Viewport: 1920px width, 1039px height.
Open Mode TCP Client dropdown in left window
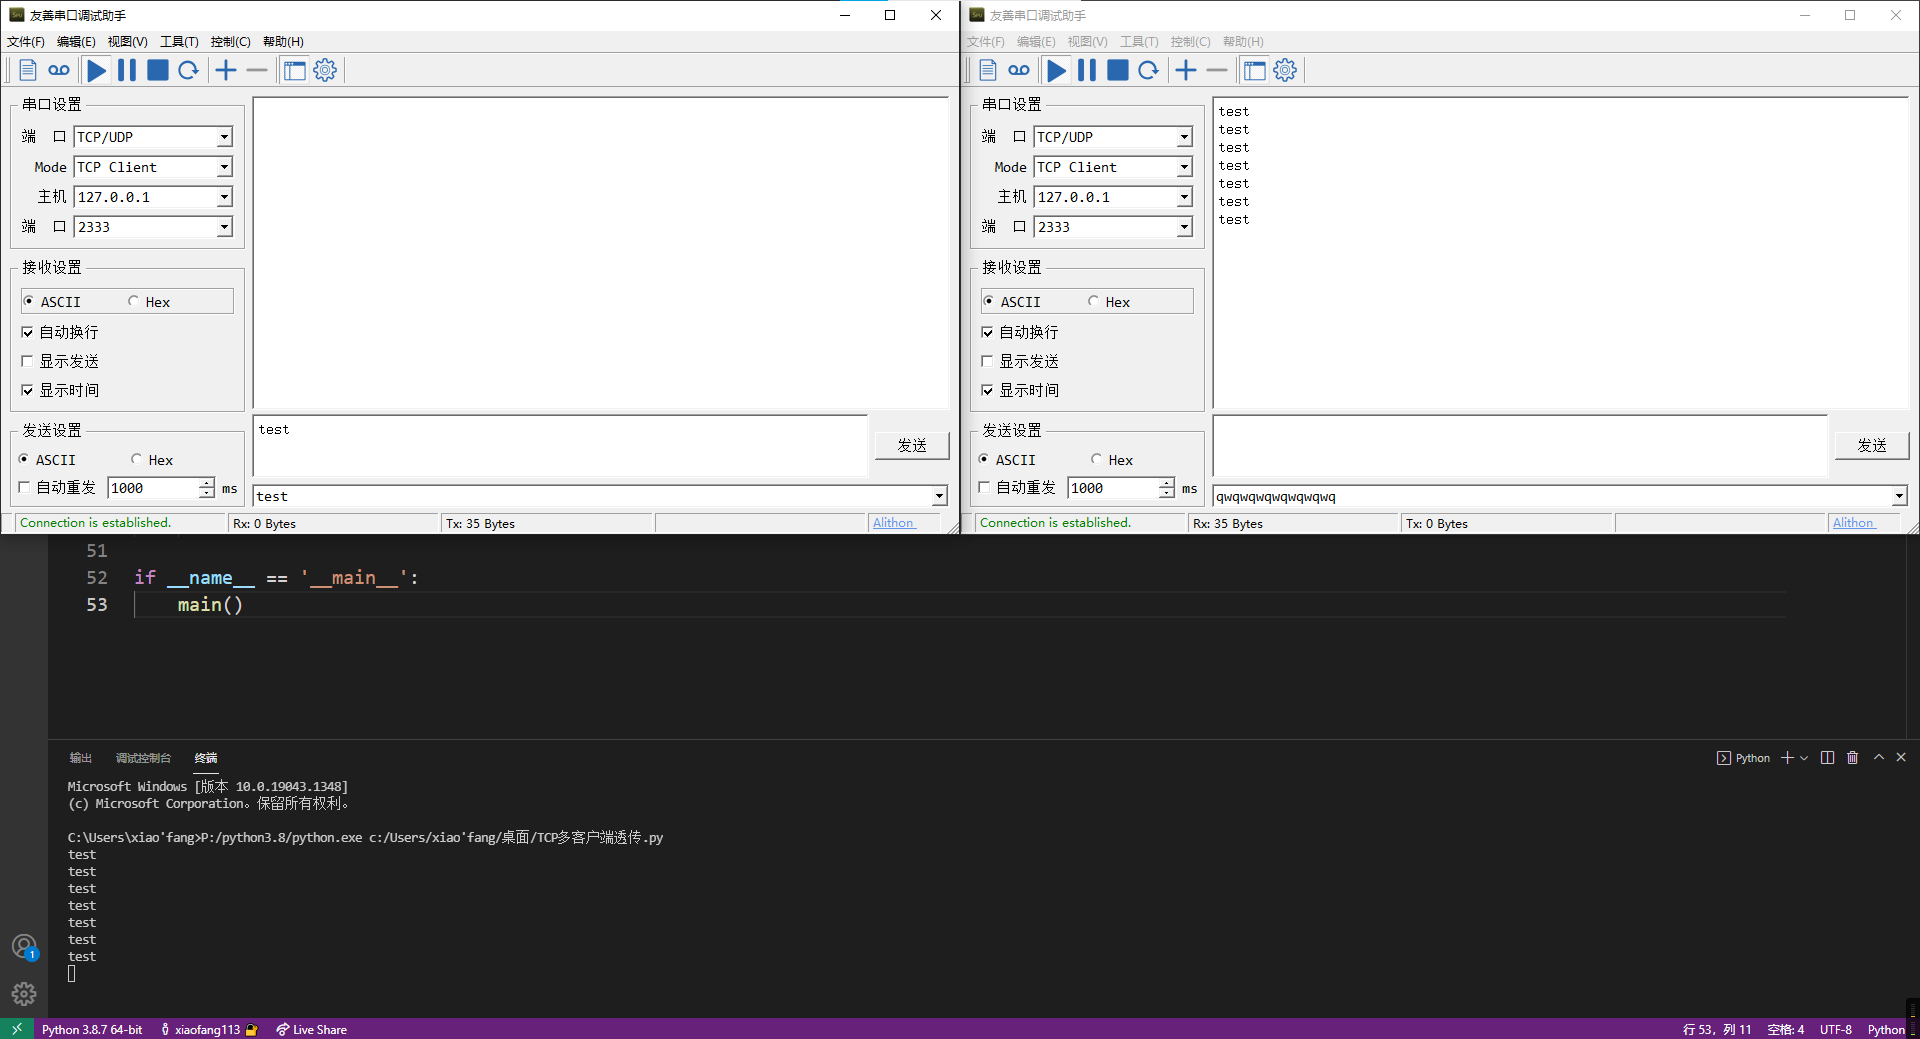click(224, 167)
